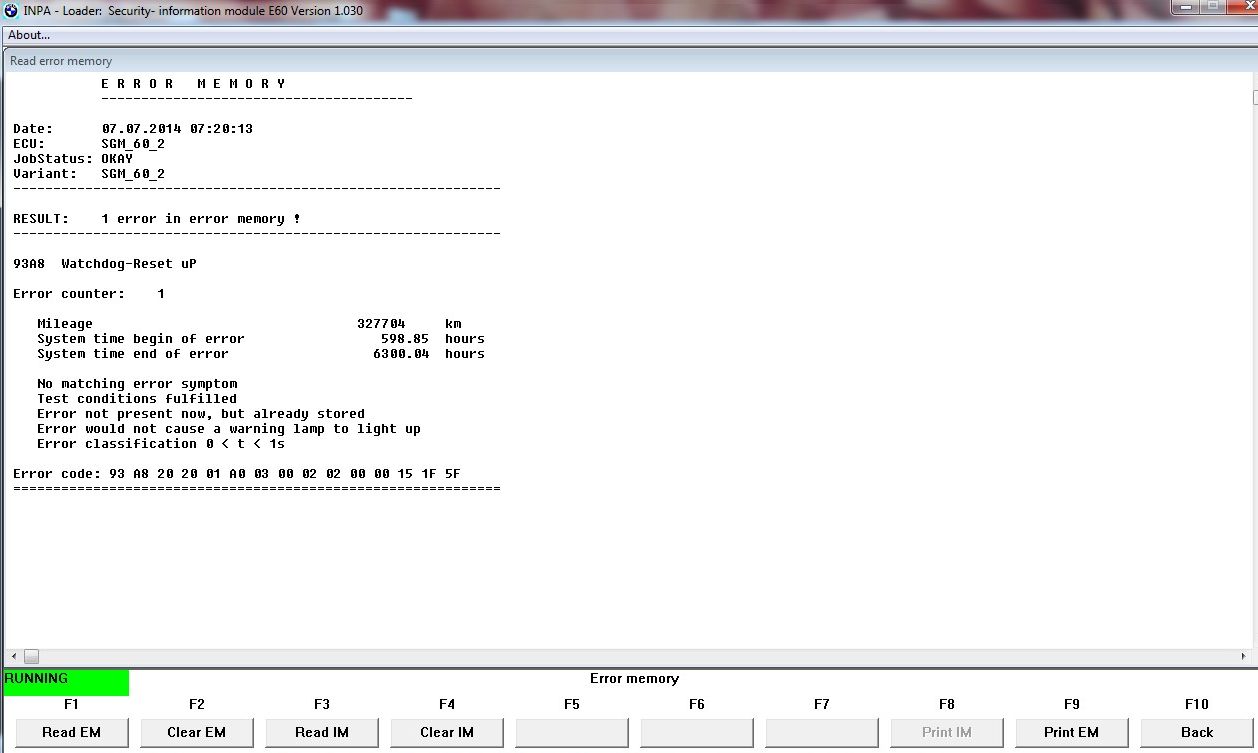Click the '93A8 Watchdog-Reset uP' error line

coord(105,264)
